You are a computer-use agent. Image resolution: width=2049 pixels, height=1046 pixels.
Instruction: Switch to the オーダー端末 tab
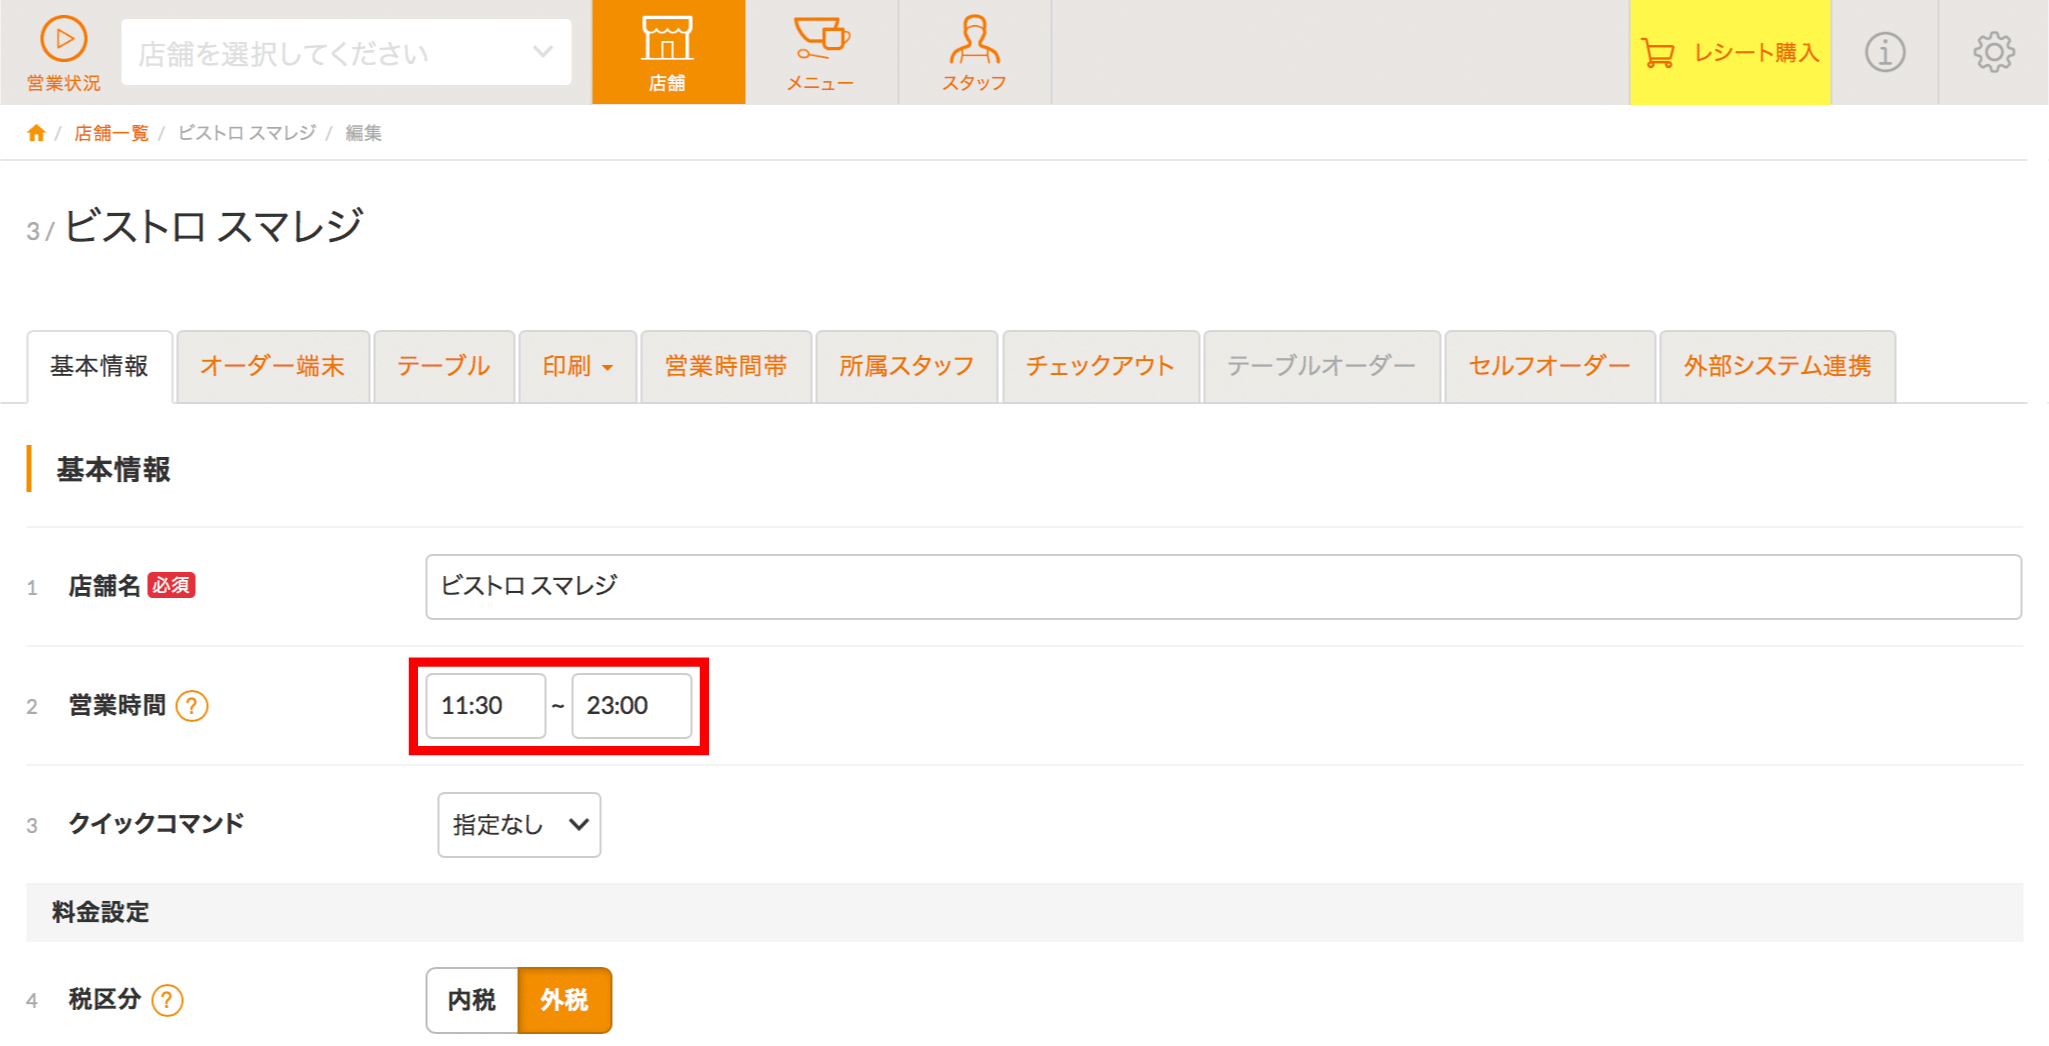(272, 367)
